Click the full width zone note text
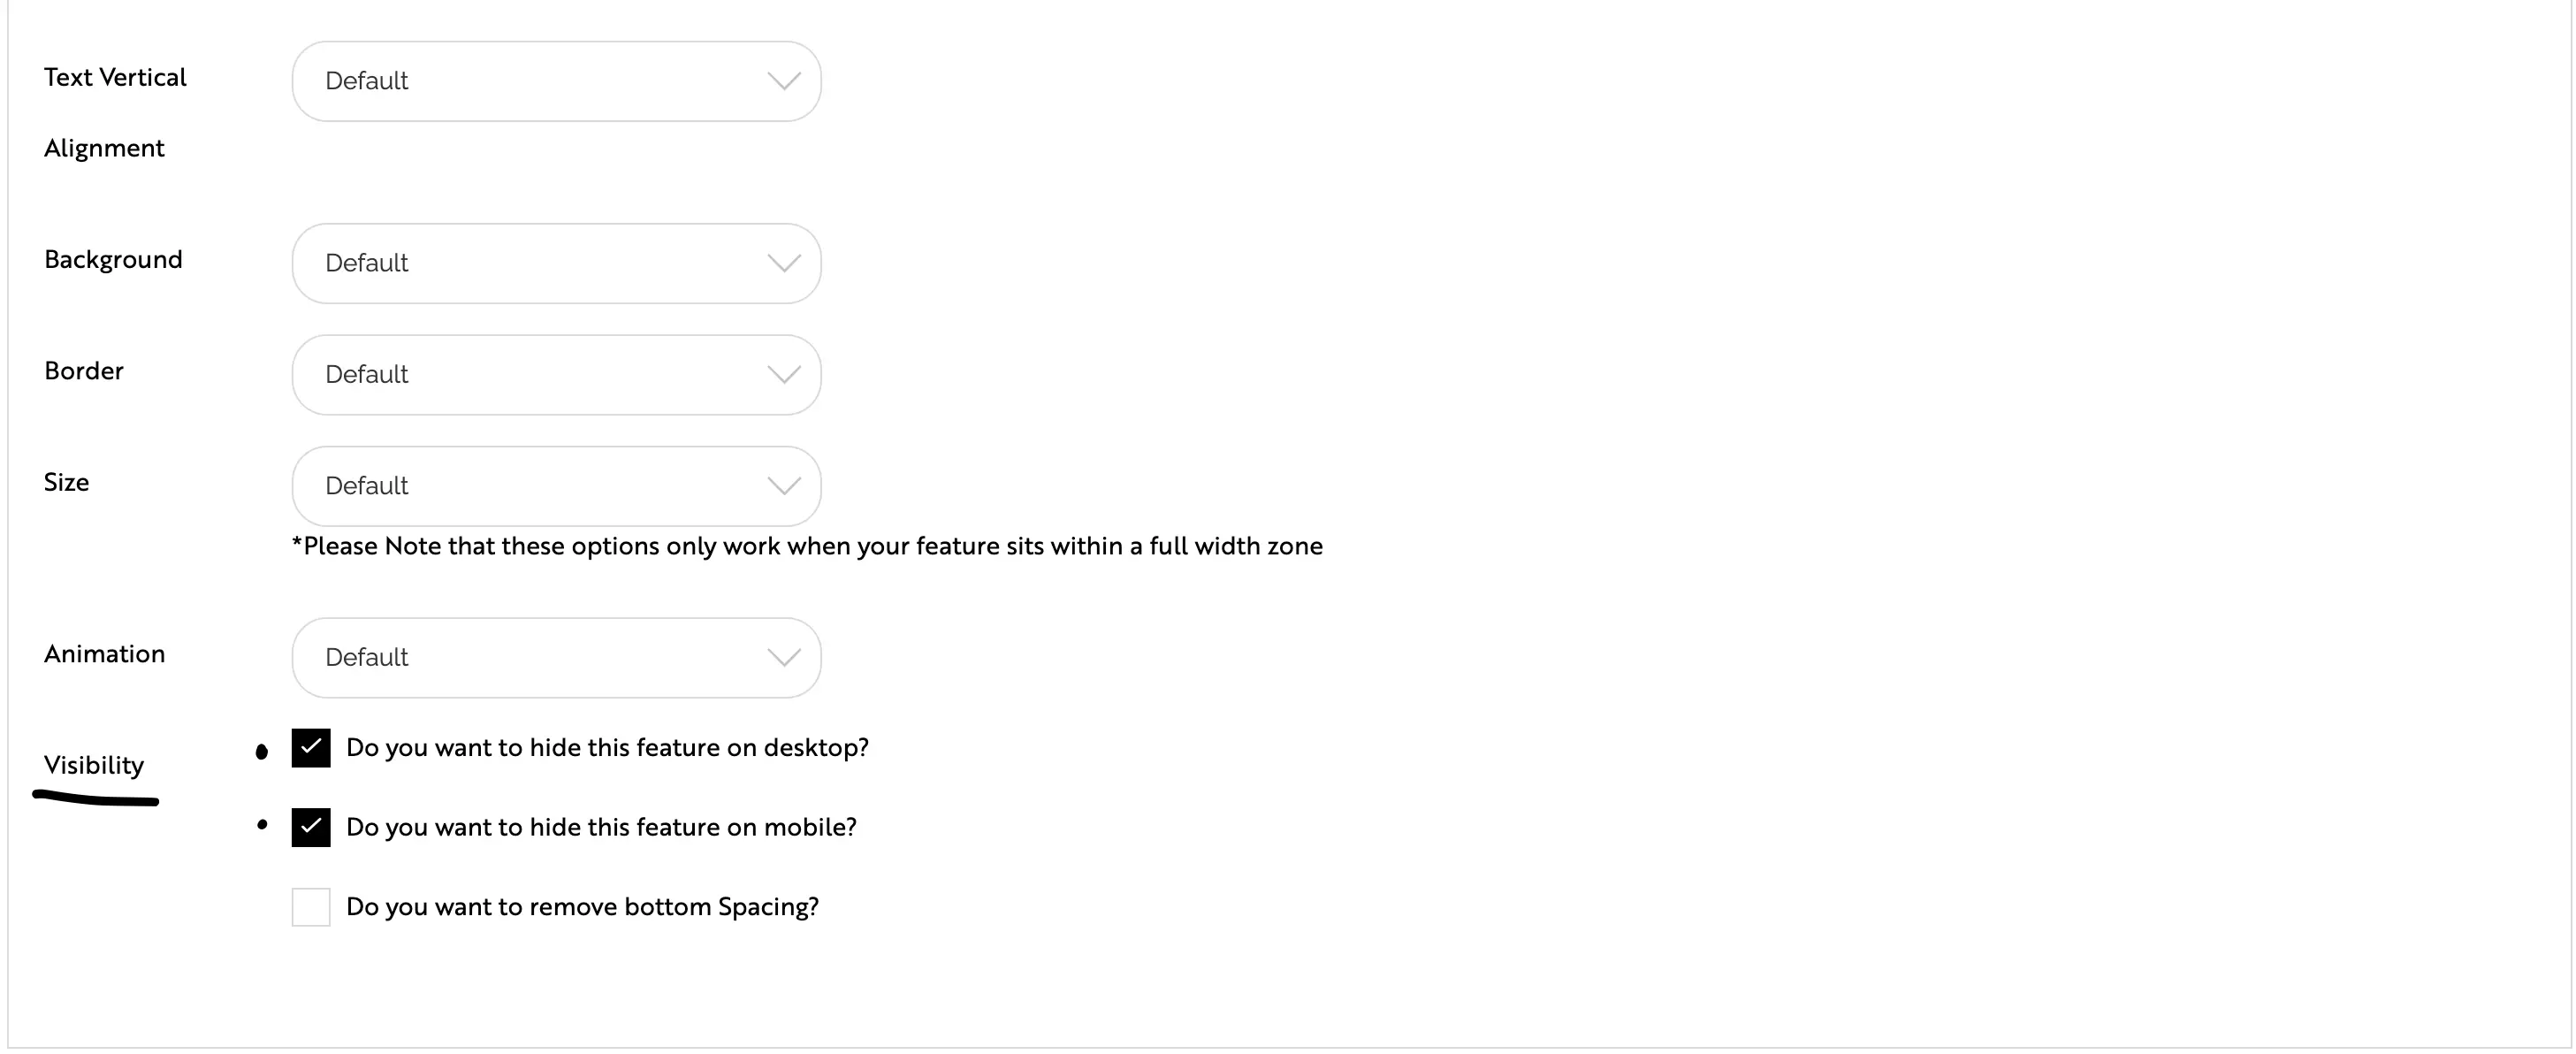This screenshot has width=2576, height=1054. 807,546
